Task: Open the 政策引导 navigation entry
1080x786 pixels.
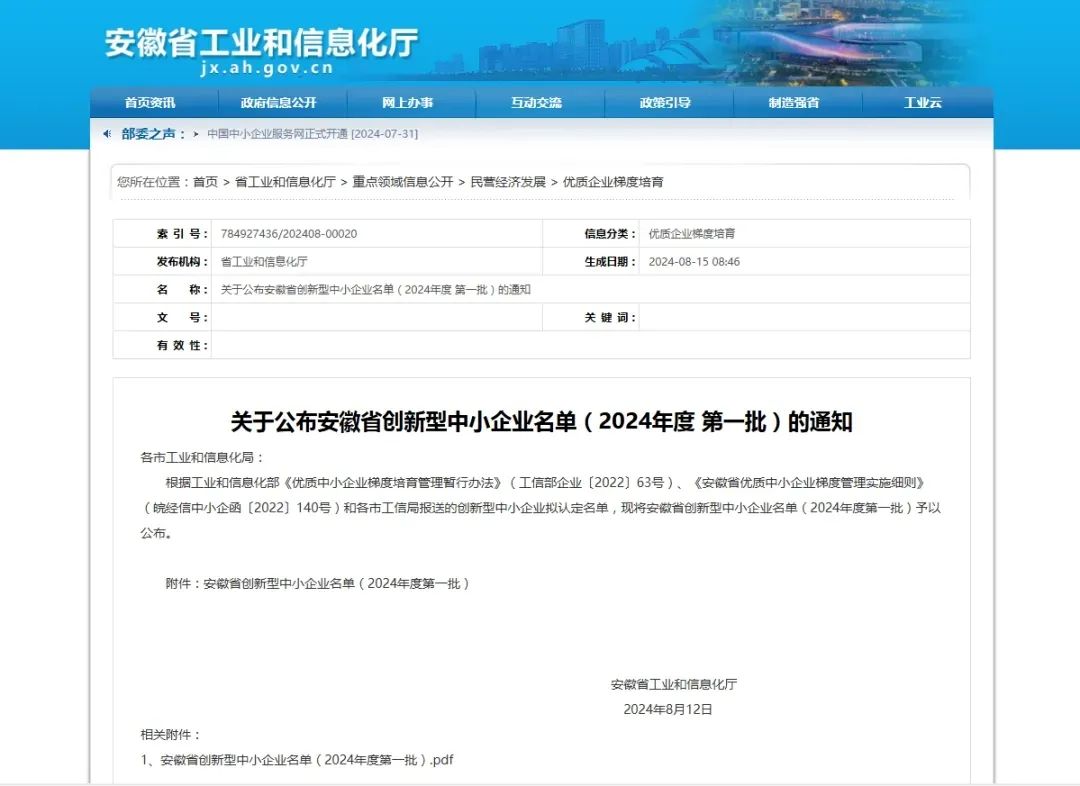Action: point(668,102)
